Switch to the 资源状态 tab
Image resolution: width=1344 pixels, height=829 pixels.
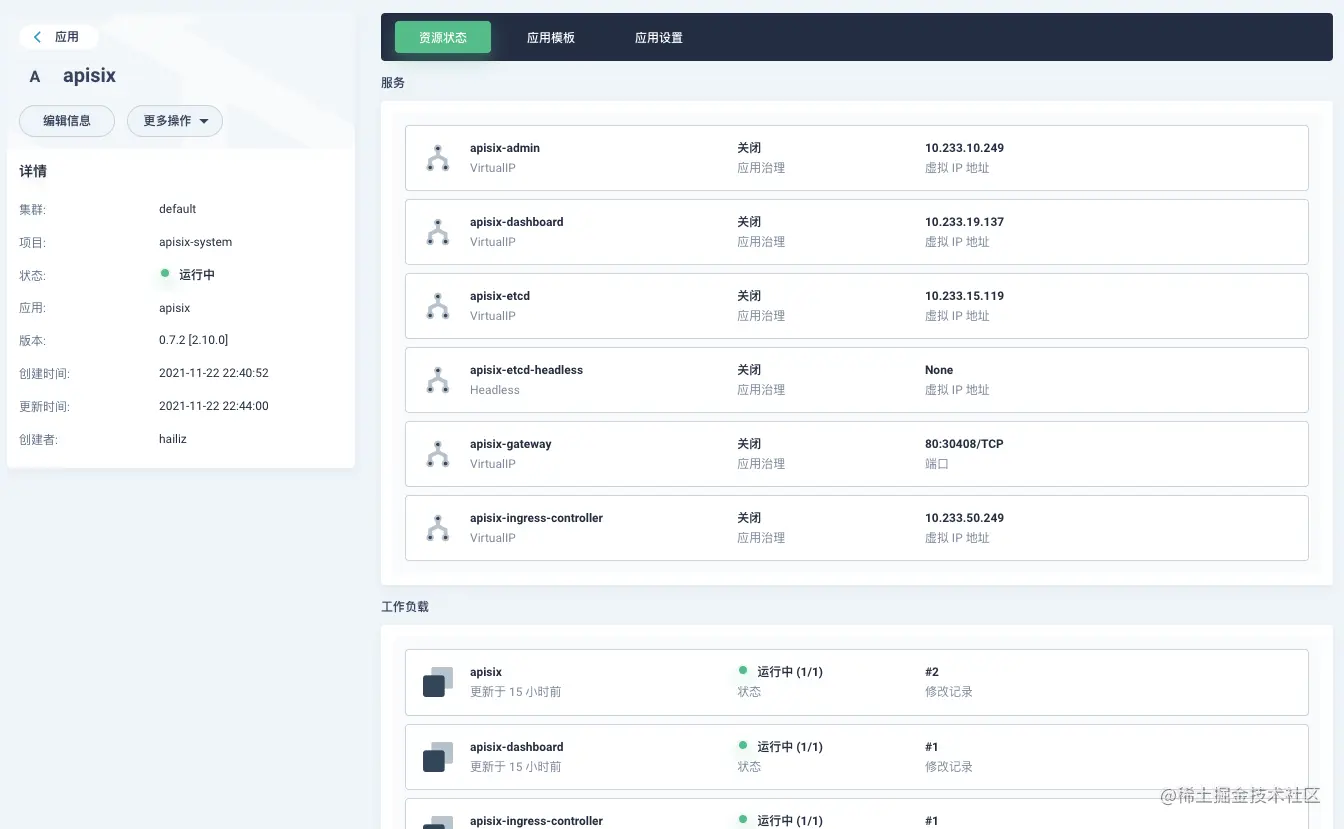pos(443,37)
